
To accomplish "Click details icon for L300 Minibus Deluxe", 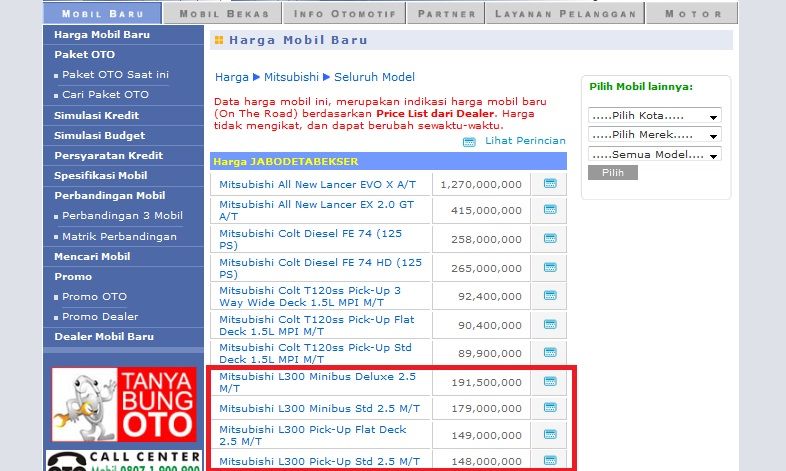I will [550, 382].
